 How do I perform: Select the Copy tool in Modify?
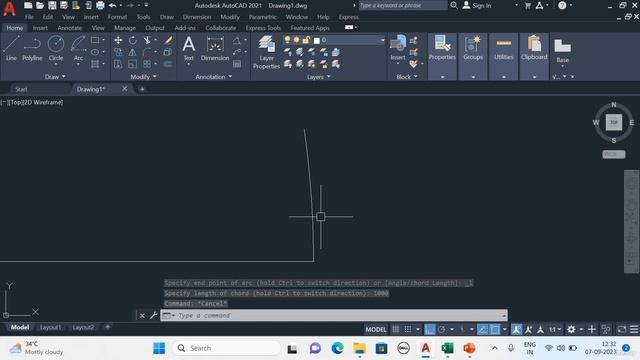[x=118, y=52]
